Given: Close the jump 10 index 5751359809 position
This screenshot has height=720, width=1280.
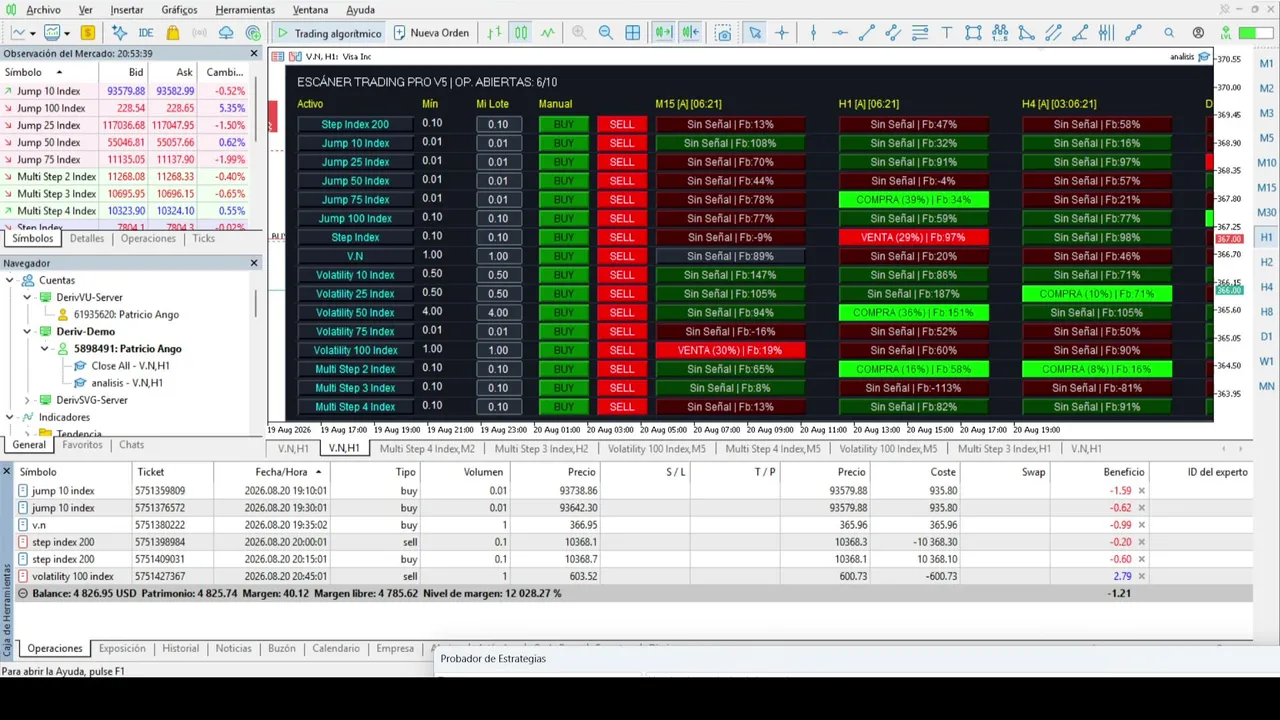Looking at the screenshot, I should (1141, 491).
